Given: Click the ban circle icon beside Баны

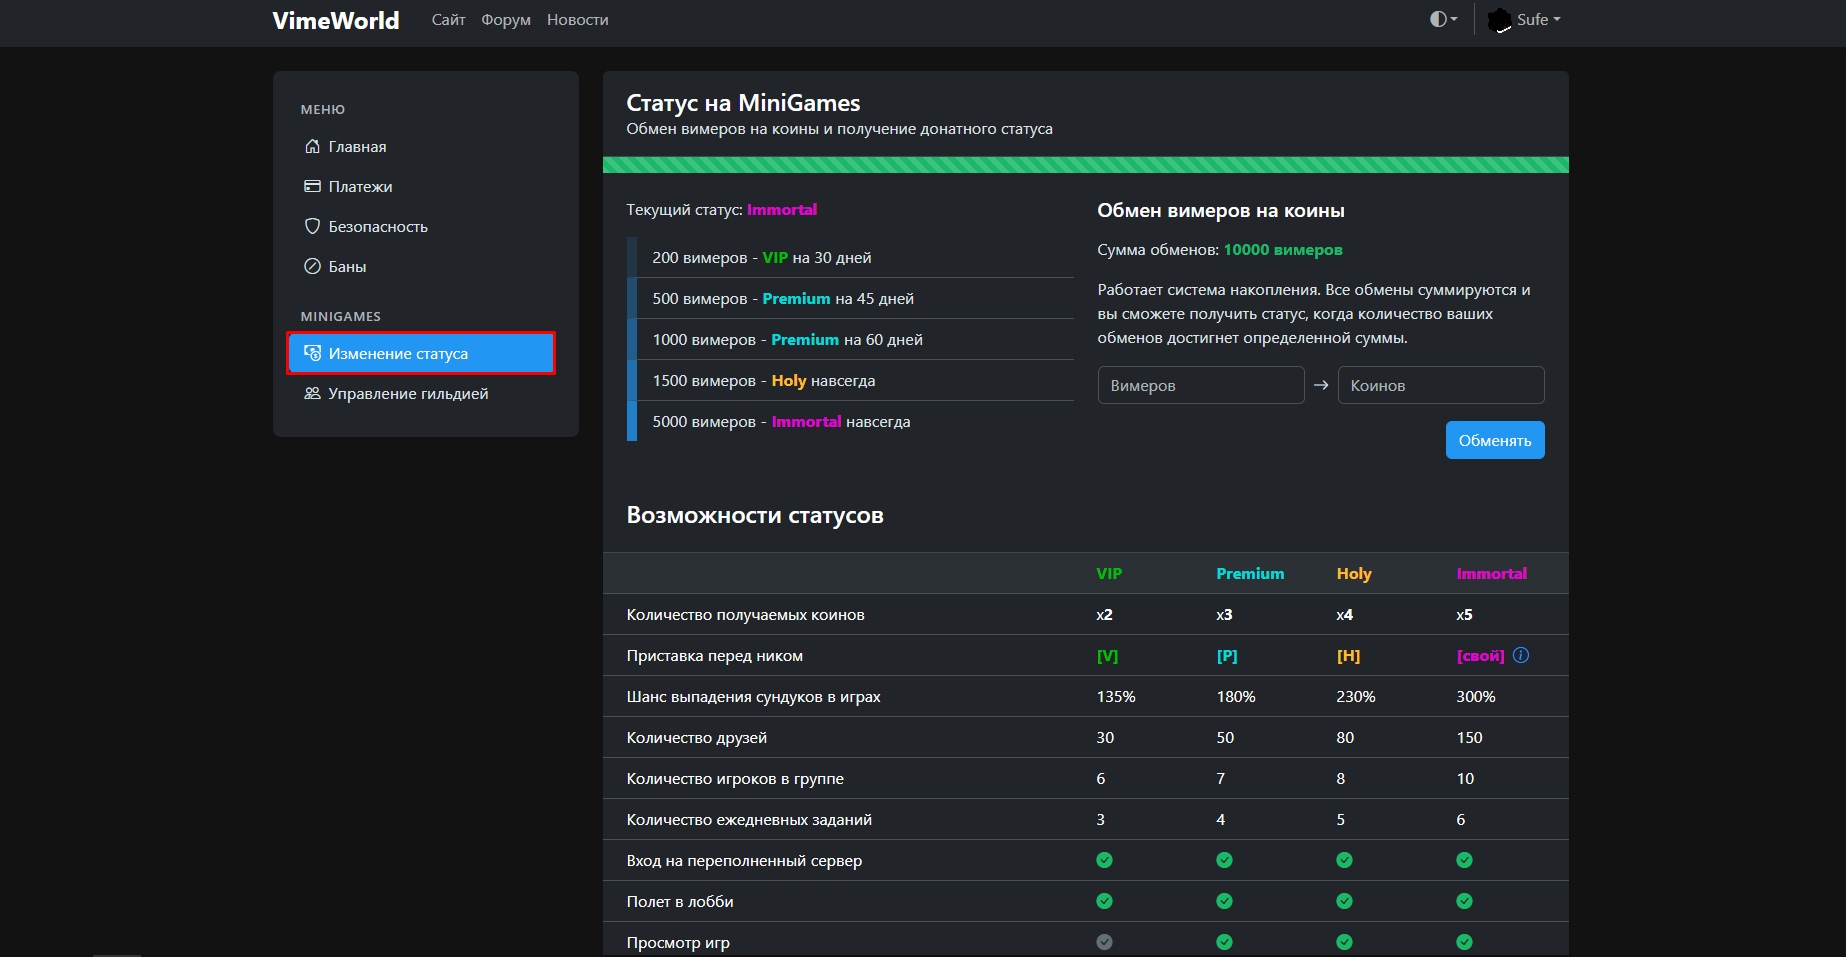Looking at the screenshot, I should click(x=312, y=266).
